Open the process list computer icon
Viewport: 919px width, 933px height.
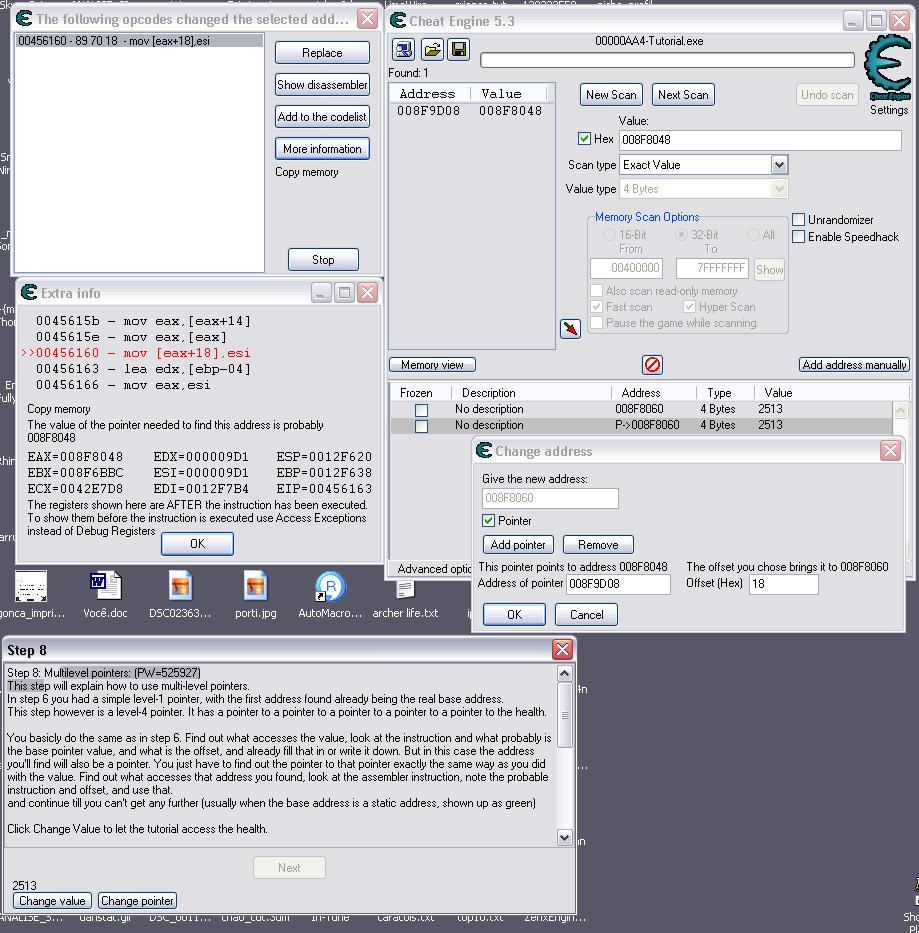[x=404, y=49]
